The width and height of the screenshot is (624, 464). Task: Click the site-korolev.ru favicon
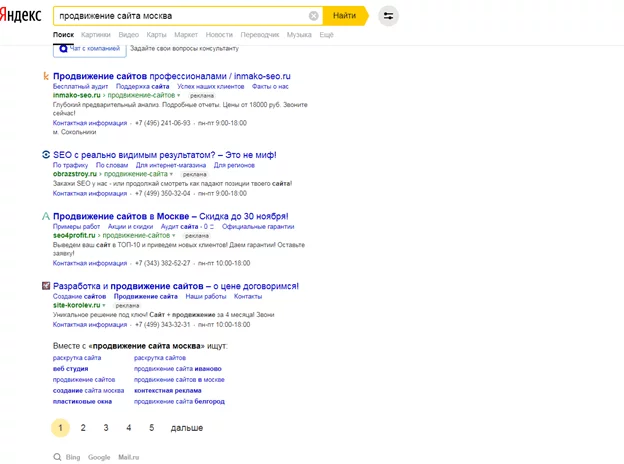[x=46, y=286]
